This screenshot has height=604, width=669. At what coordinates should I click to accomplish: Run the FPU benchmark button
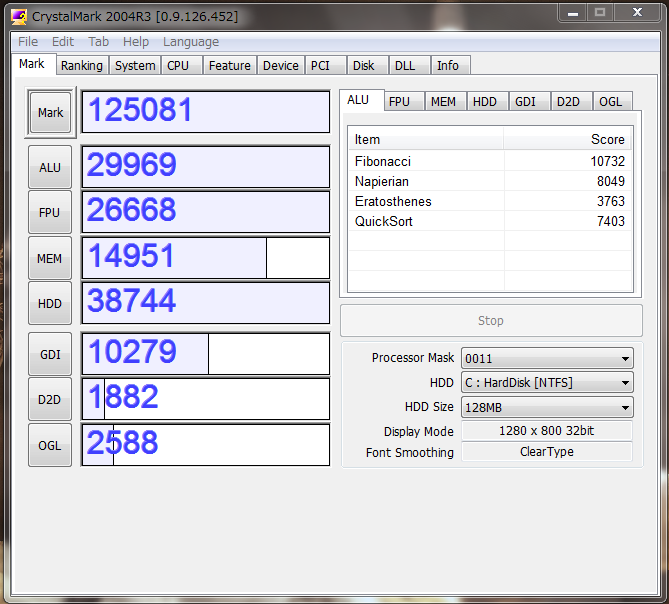[x=50, y=212]
